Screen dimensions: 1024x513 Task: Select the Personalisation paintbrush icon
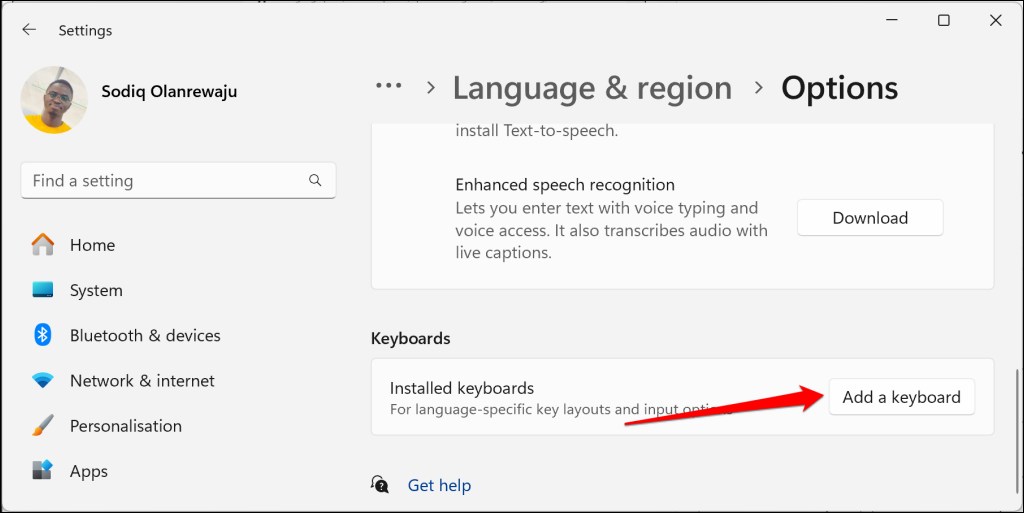coord(43,426)
